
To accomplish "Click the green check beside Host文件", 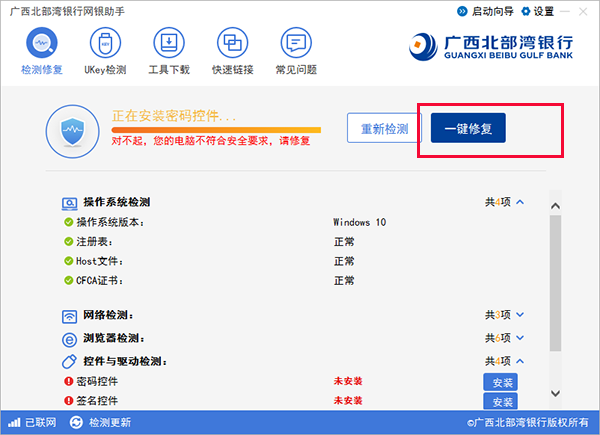I will point(68,261).
